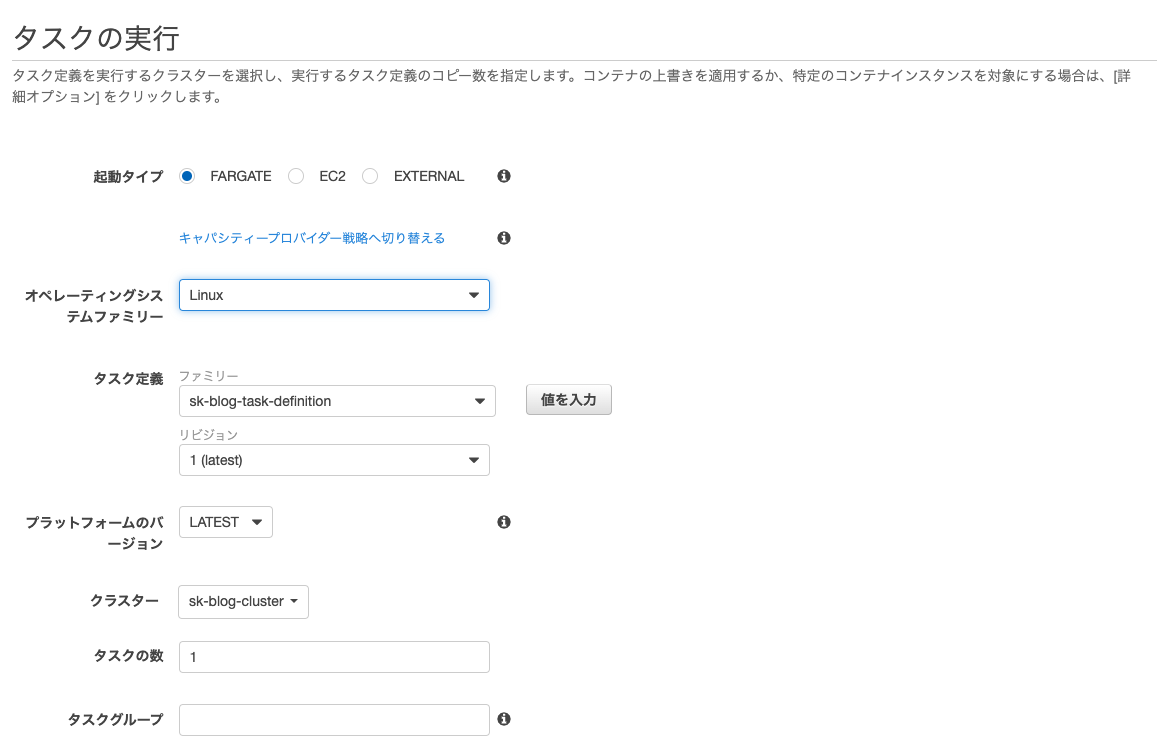Click the arrow inside the LATEST selector

coord(256,521)
